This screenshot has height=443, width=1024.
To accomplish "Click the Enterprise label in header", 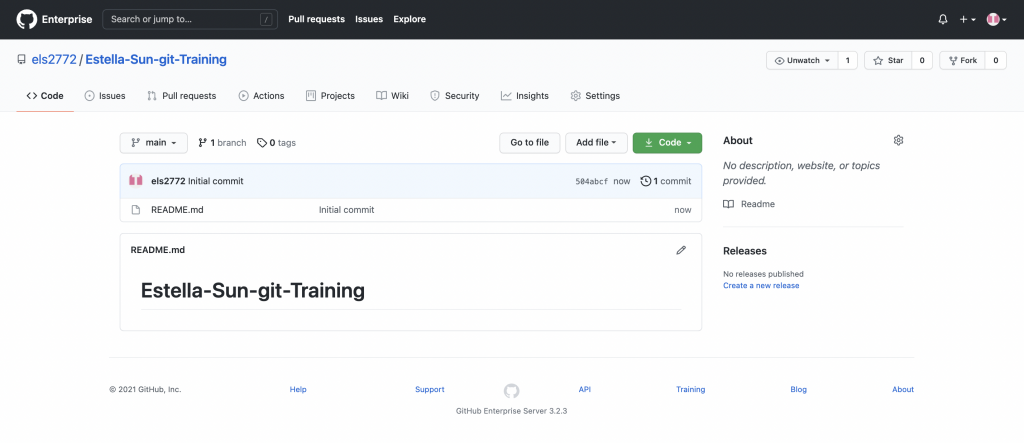I will (67, 19).
